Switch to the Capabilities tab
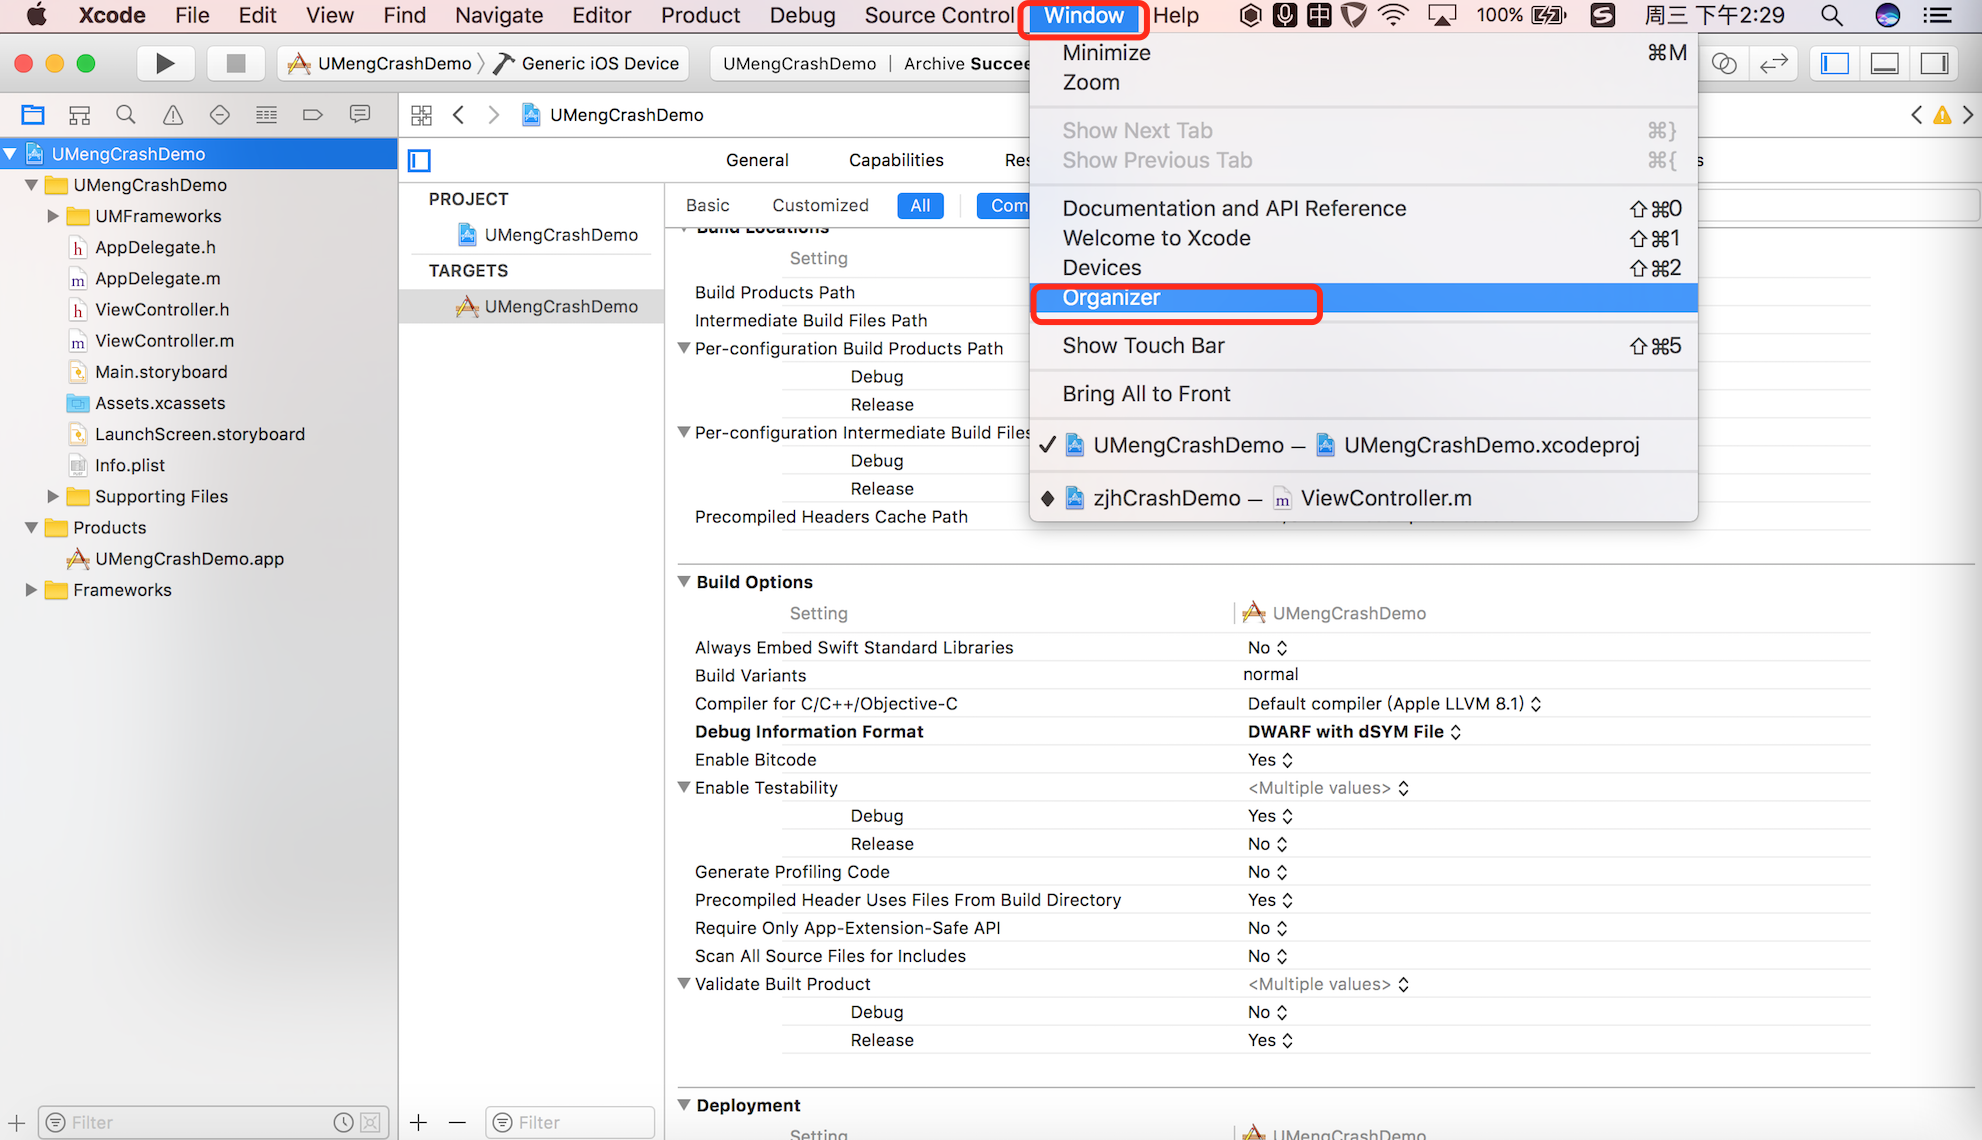Image resolution: width=1982 pixels, height=1140 pixels. pyautogui.click(x=896, y=160)
